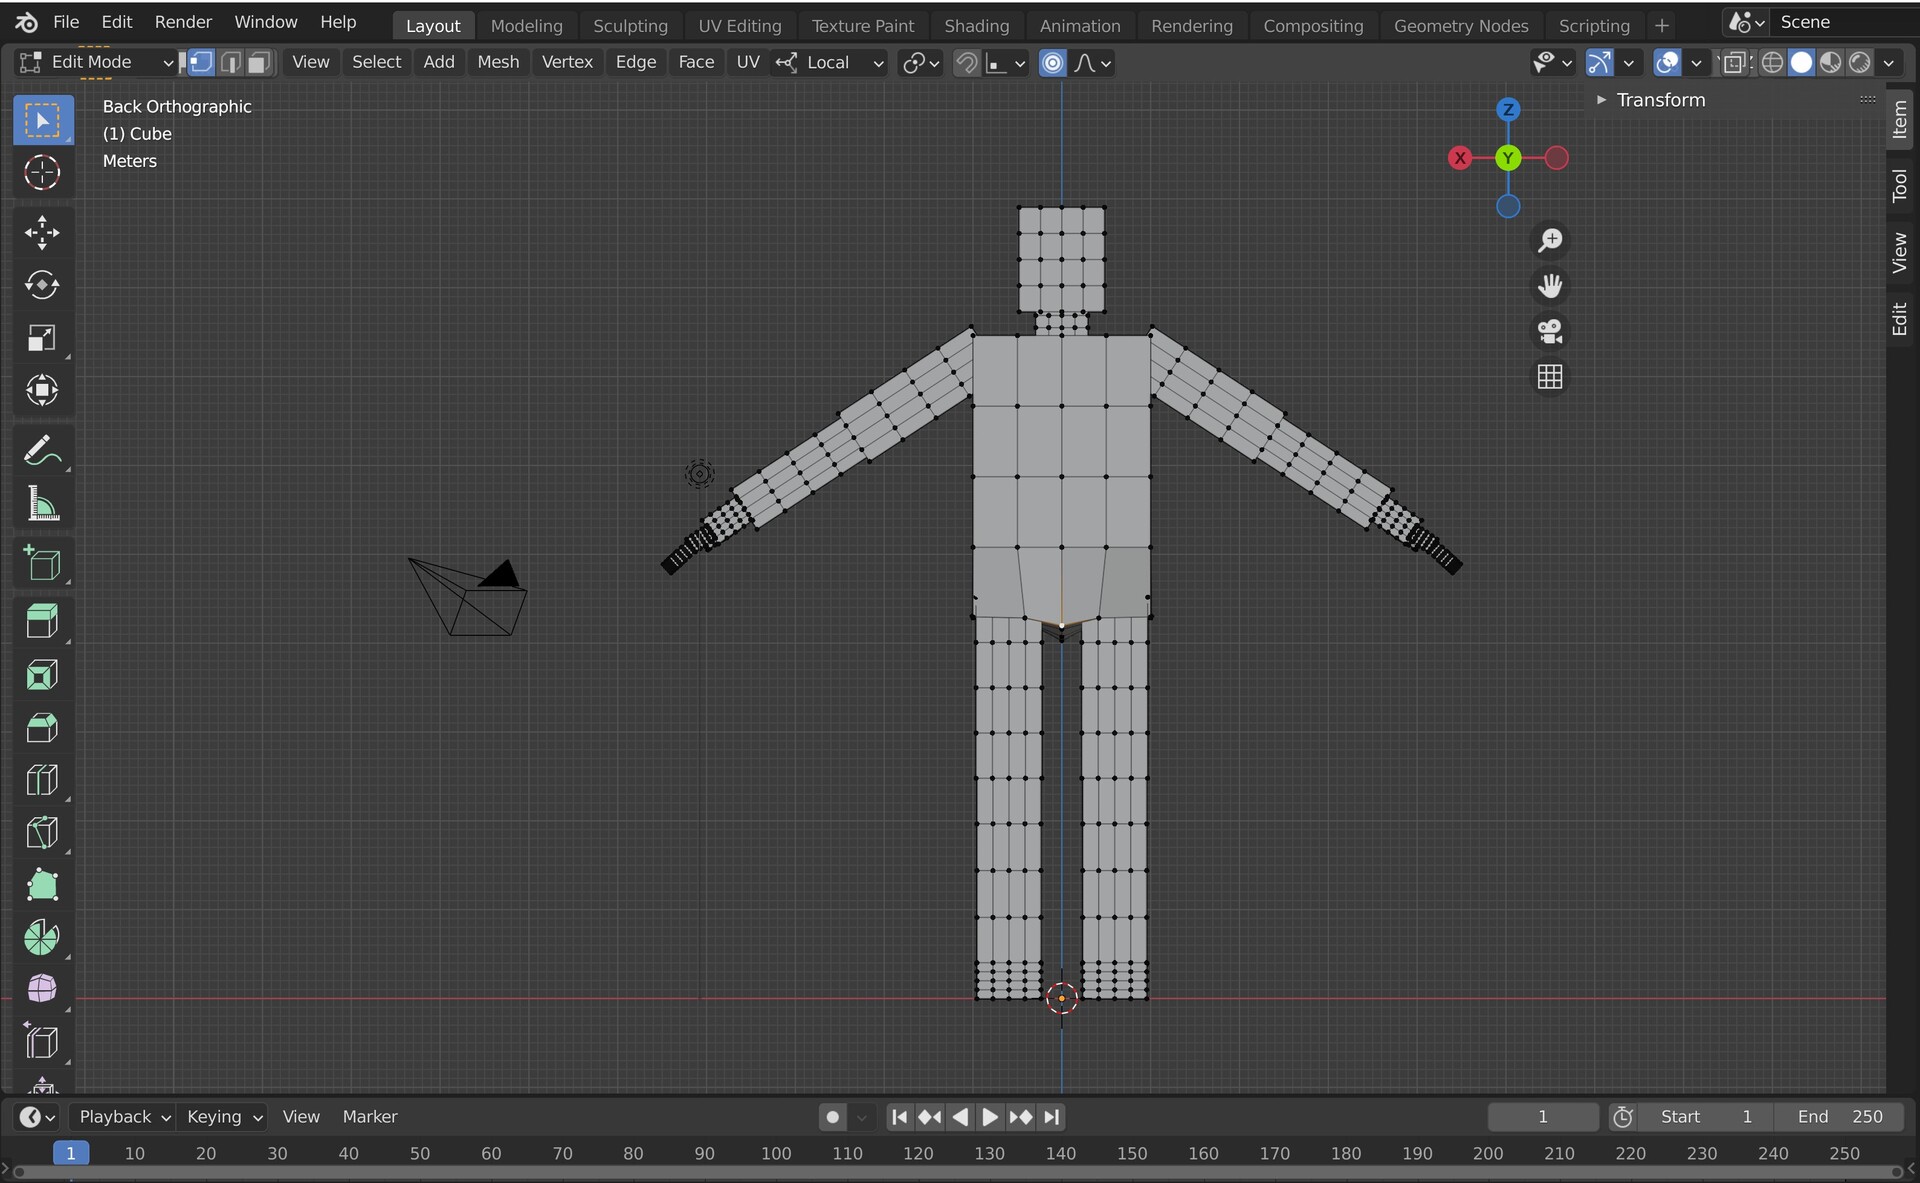Switch to the UV Editing workspace tab
This screenshot has height=1183, width=1920.
pos(740,25)
